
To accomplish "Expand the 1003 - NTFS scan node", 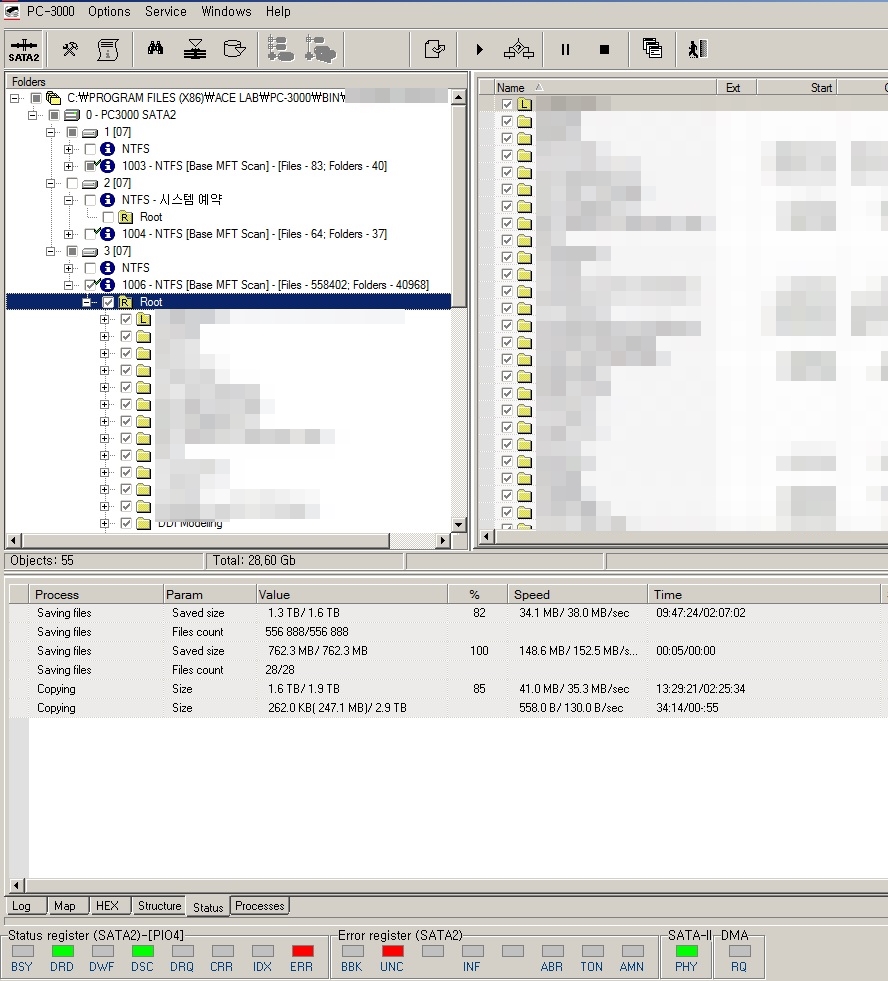I will tap(68, 166).
